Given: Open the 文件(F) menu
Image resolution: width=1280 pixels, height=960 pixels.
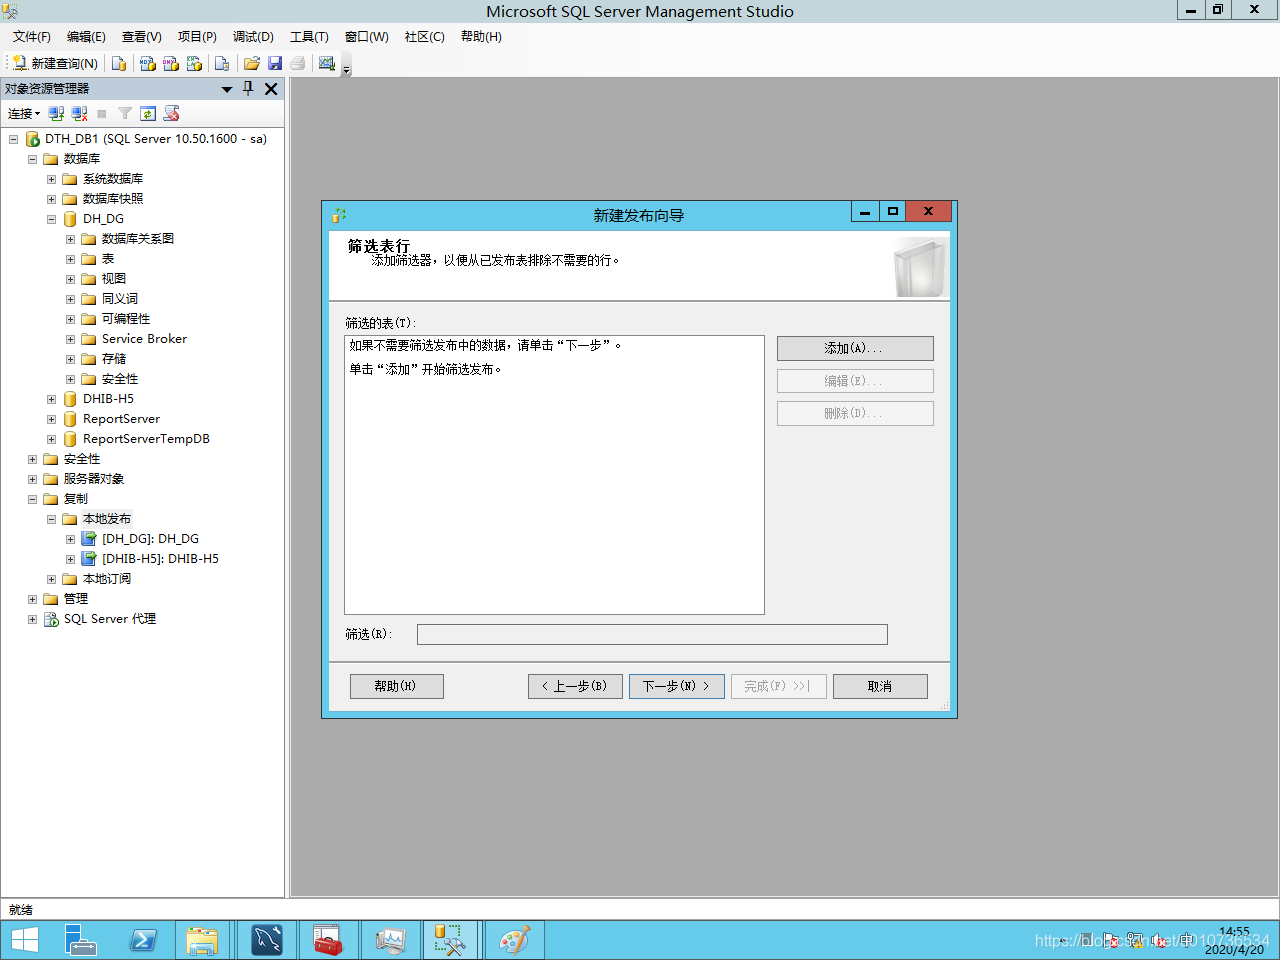Looking at the screenshot, I should (x=32, y=36).
